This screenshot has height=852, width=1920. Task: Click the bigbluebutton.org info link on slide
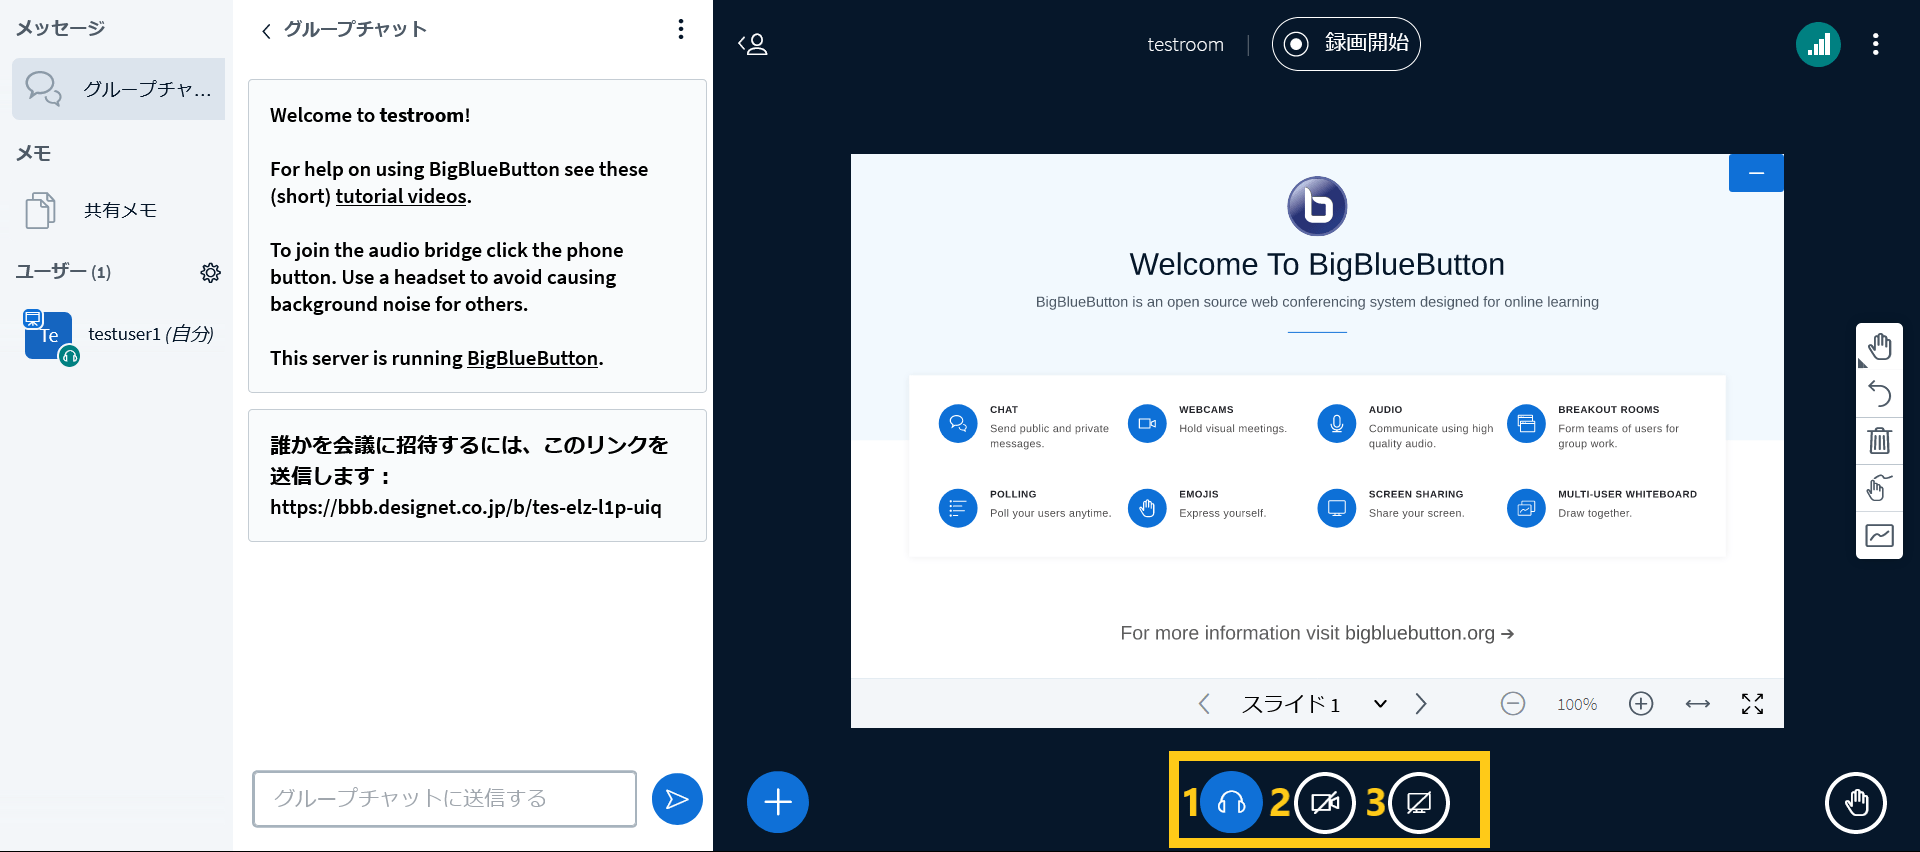click(x=1429, y=633)
